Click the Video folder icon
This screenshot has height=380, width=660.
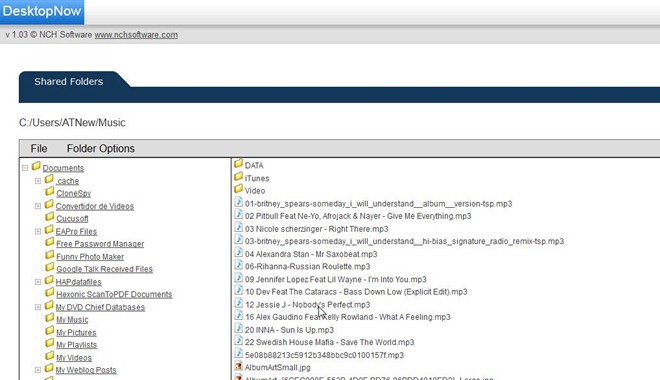point(238,189)
